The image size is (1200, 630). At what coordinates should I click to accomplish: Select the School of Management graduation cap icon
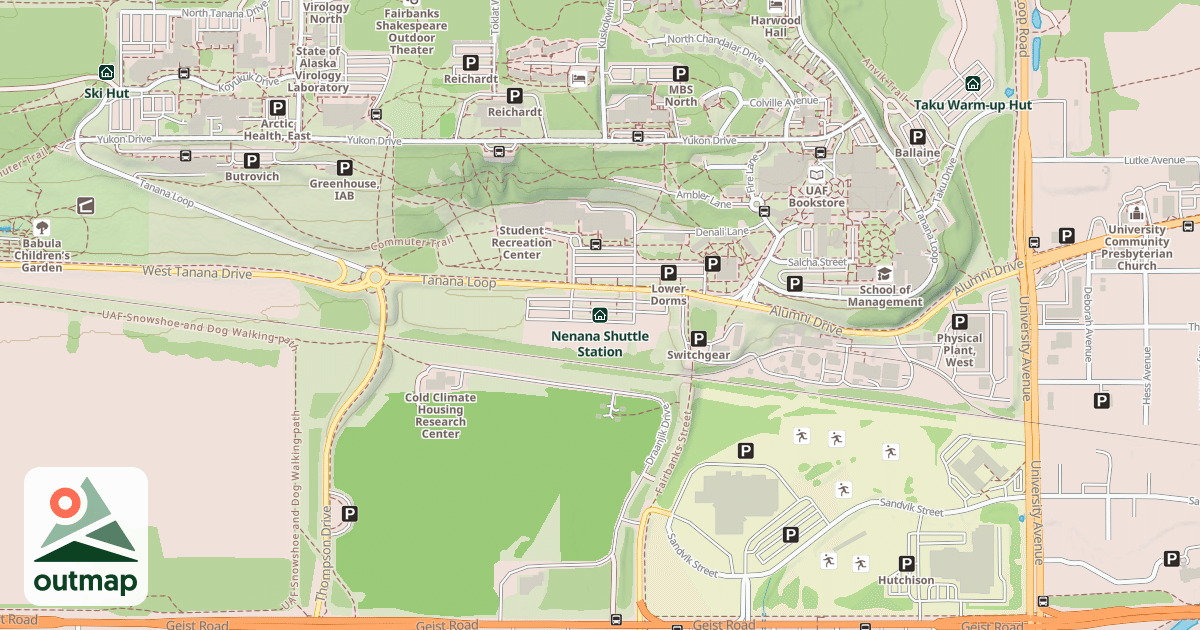tap(884, 273)
